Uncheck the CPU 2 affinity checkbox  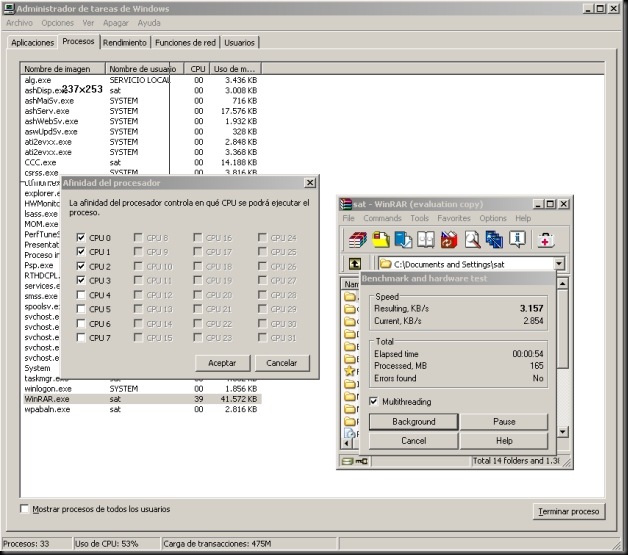coord(81,266)
